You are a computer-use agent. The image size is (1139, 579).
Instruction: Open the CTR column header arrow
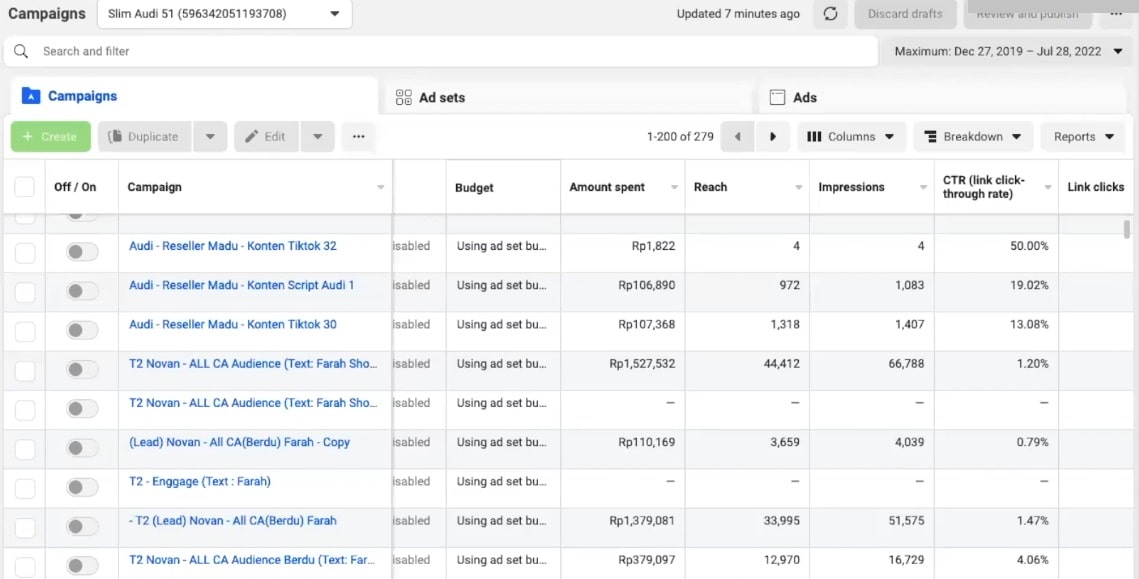coord(1047,187)
